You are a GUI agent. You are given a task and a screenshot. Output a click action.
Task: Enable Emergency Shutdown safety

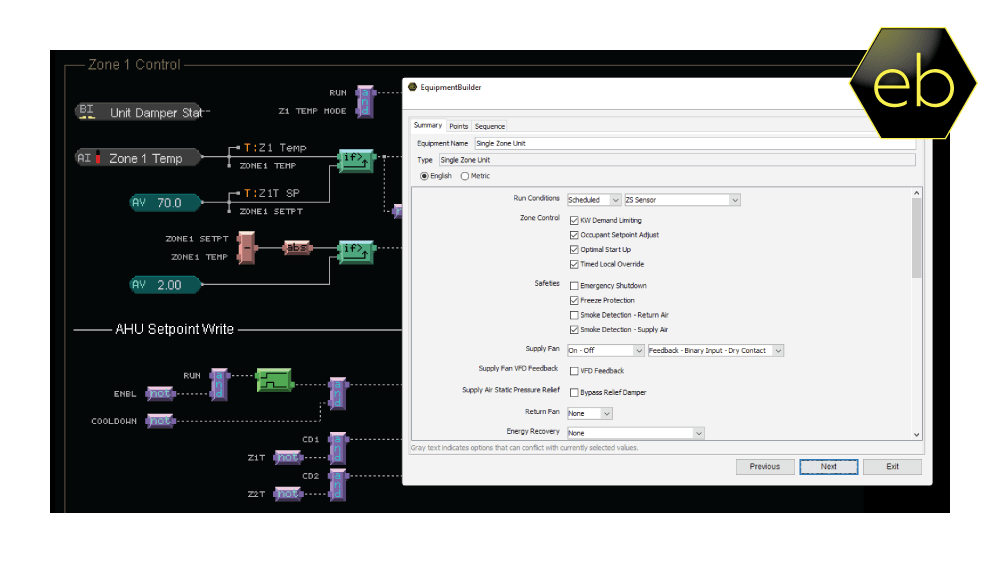[x=574, y=286]
